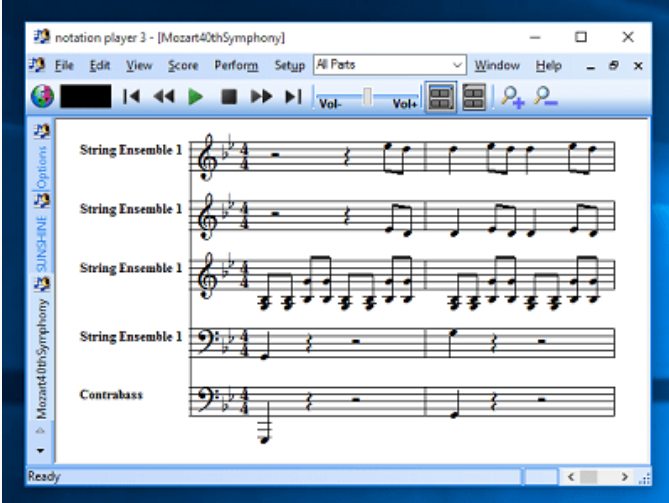The width and height of the screenshot is (669, 503).
Task: Close the inner document window
Action: 638,66
